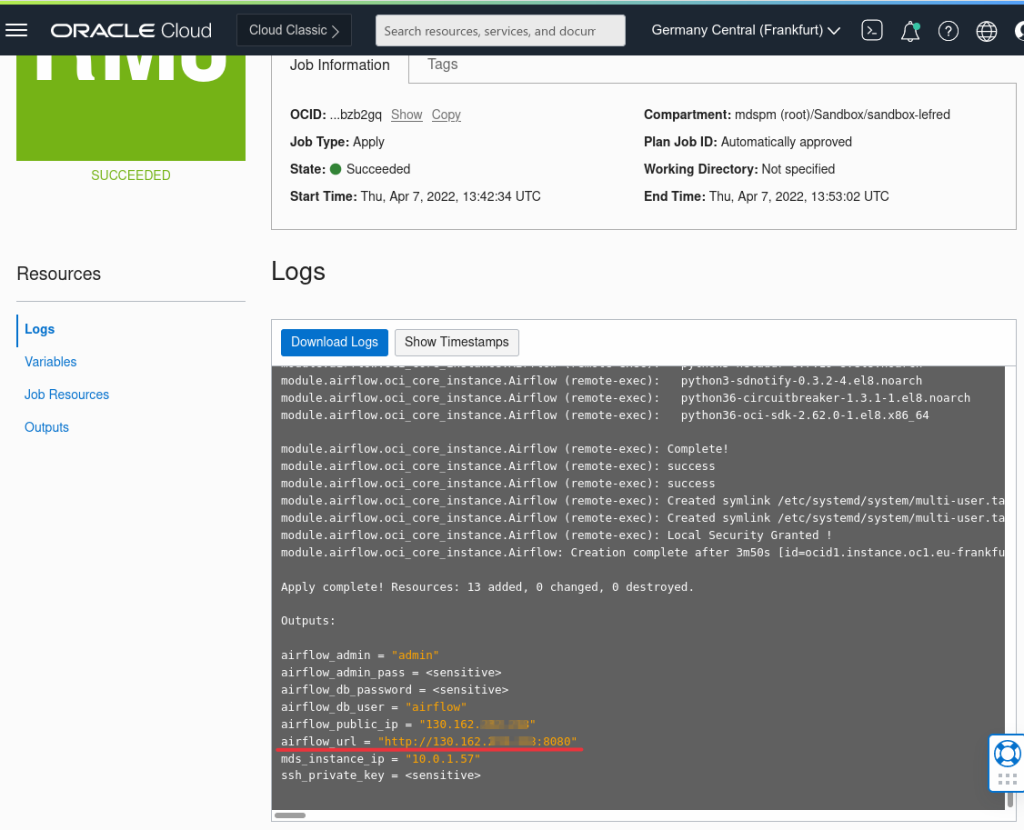This screenshot has height=830, width=1024.
Task: Click the Download Logs button
Action: (x=334, y=342)
